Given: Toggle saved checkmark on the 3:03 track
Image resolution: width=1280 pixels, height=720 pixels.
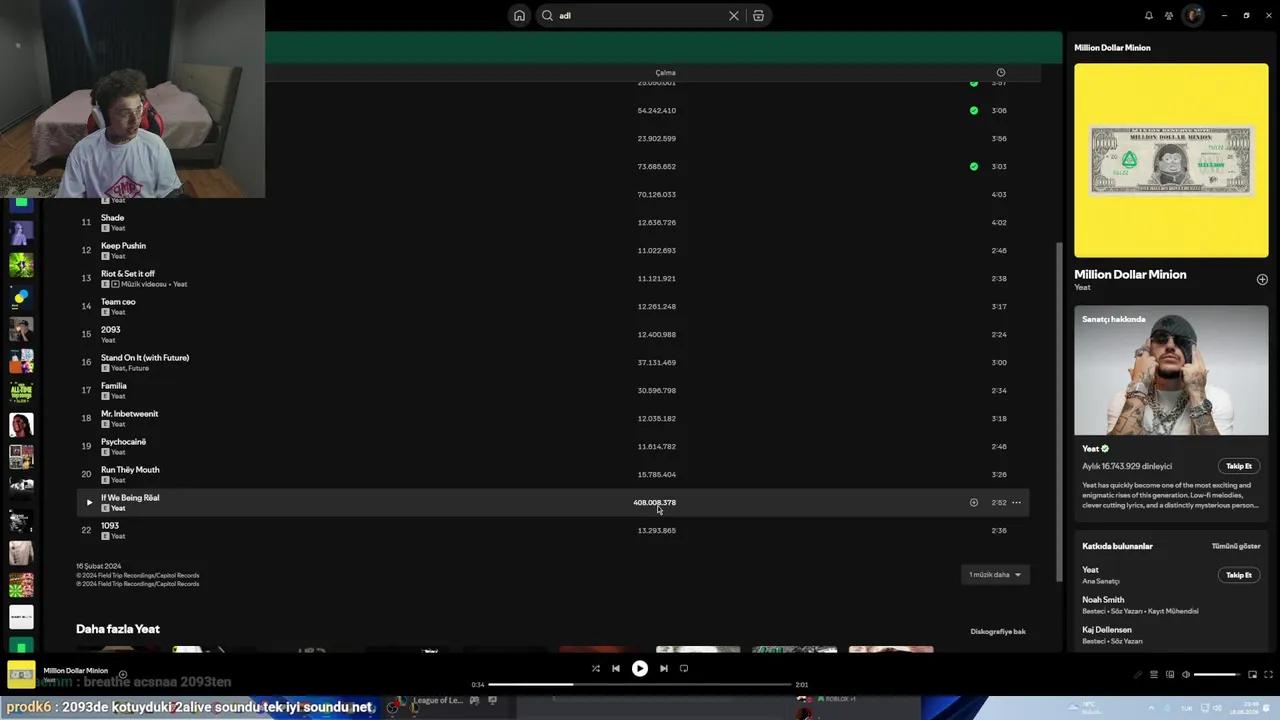Looking at the screenshot, I should (973, 167).
